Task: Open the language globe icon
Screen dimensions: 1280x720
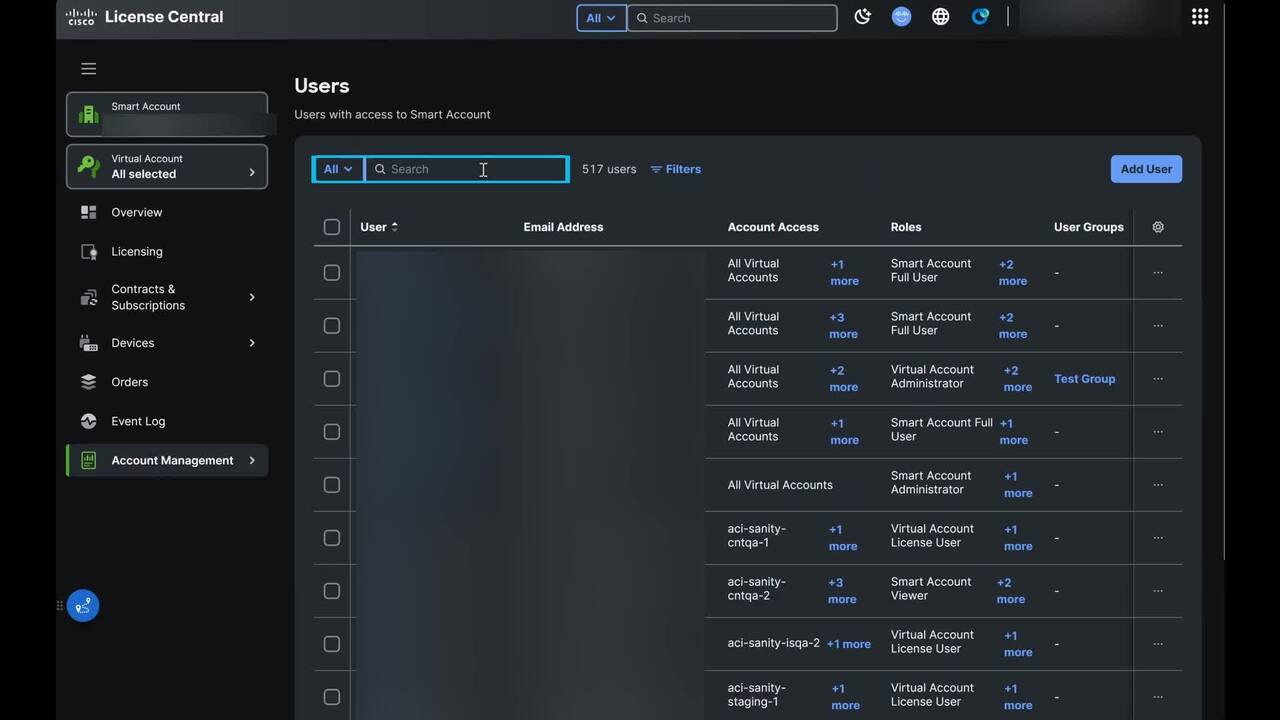Action: pos(940,17)
